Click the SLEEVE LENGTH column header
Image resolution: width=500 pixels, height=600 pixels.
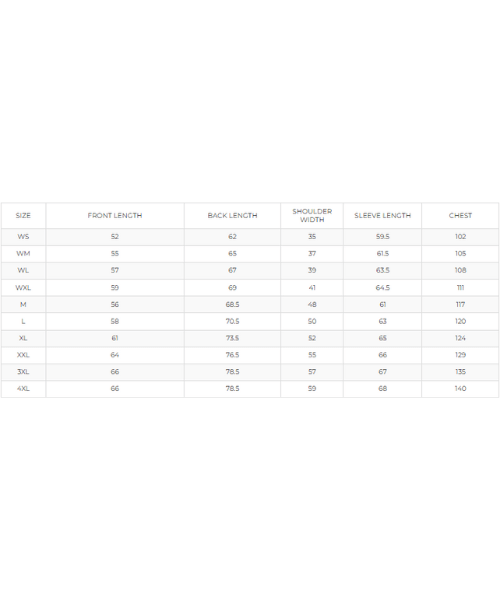coord(383,215)
